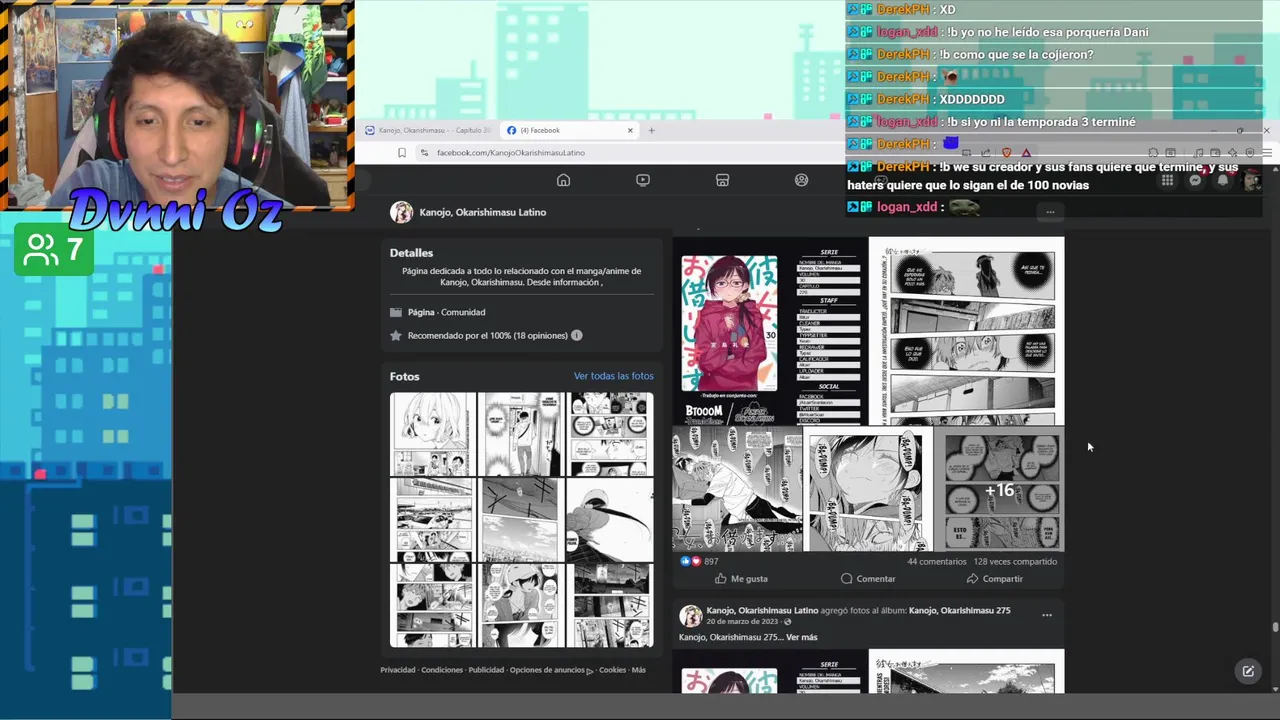Open the page profile picture in header

tap(401, 212)
